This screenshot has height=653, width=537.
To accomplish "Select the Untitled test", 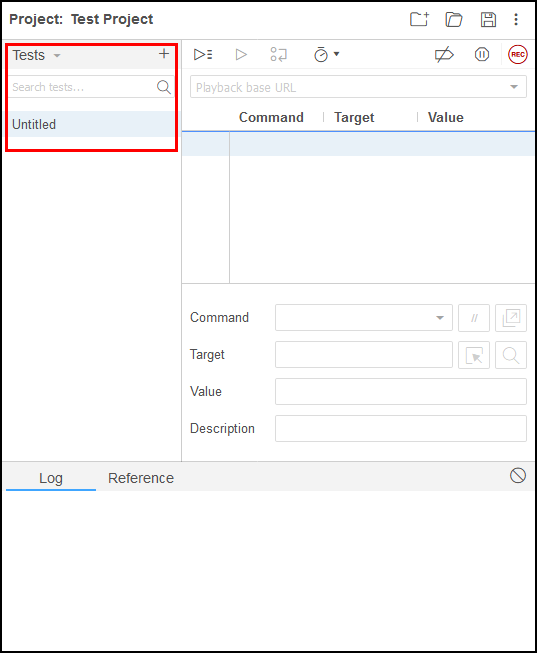I will [x=92, y=124].
